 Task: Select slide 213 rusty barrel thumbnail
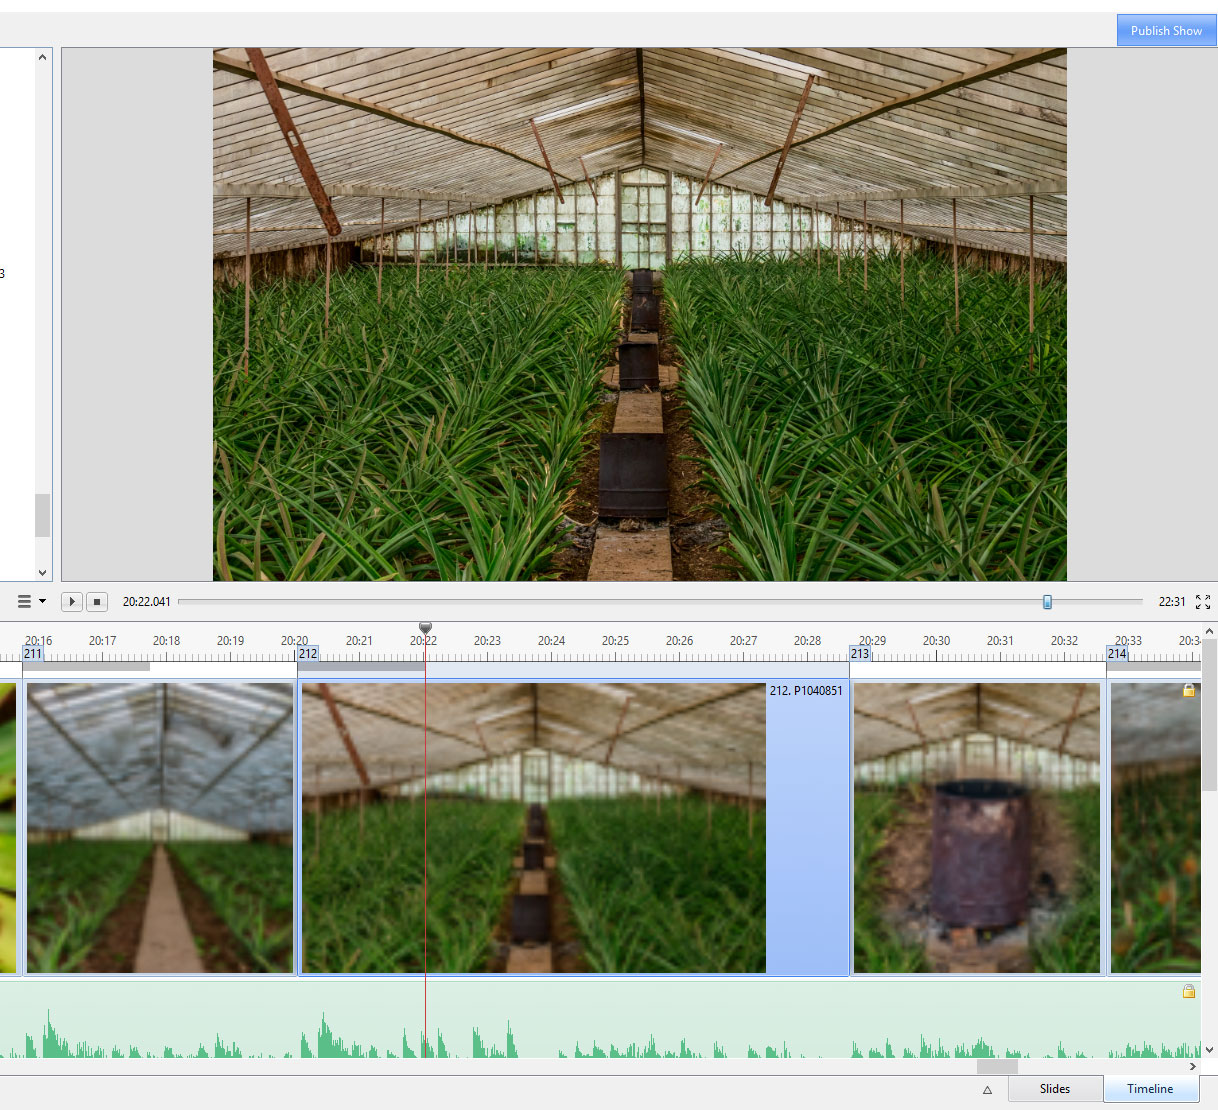click(977, 828)
